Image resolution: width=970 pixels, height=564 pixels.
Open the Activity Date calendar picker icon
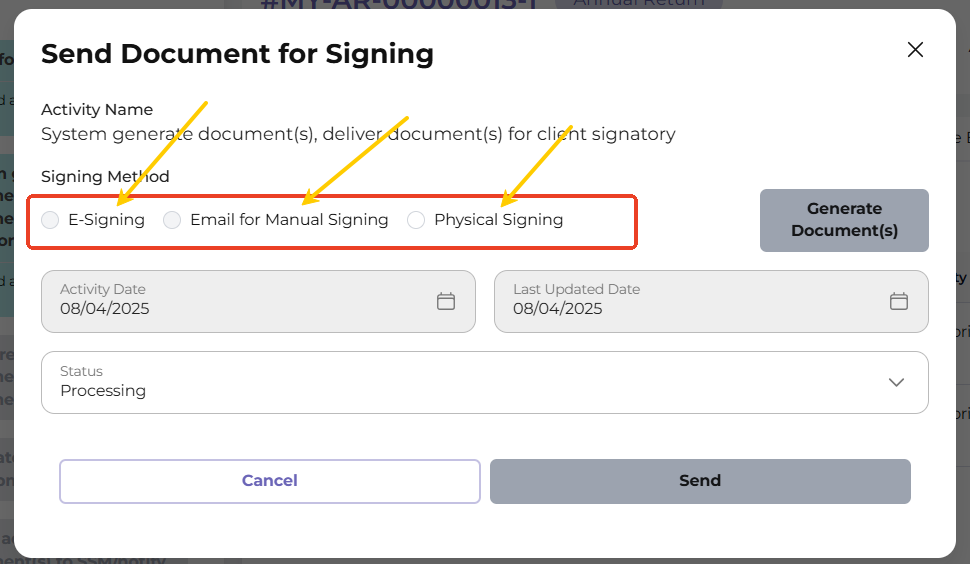pyautogui.click(x=446, y=300)
